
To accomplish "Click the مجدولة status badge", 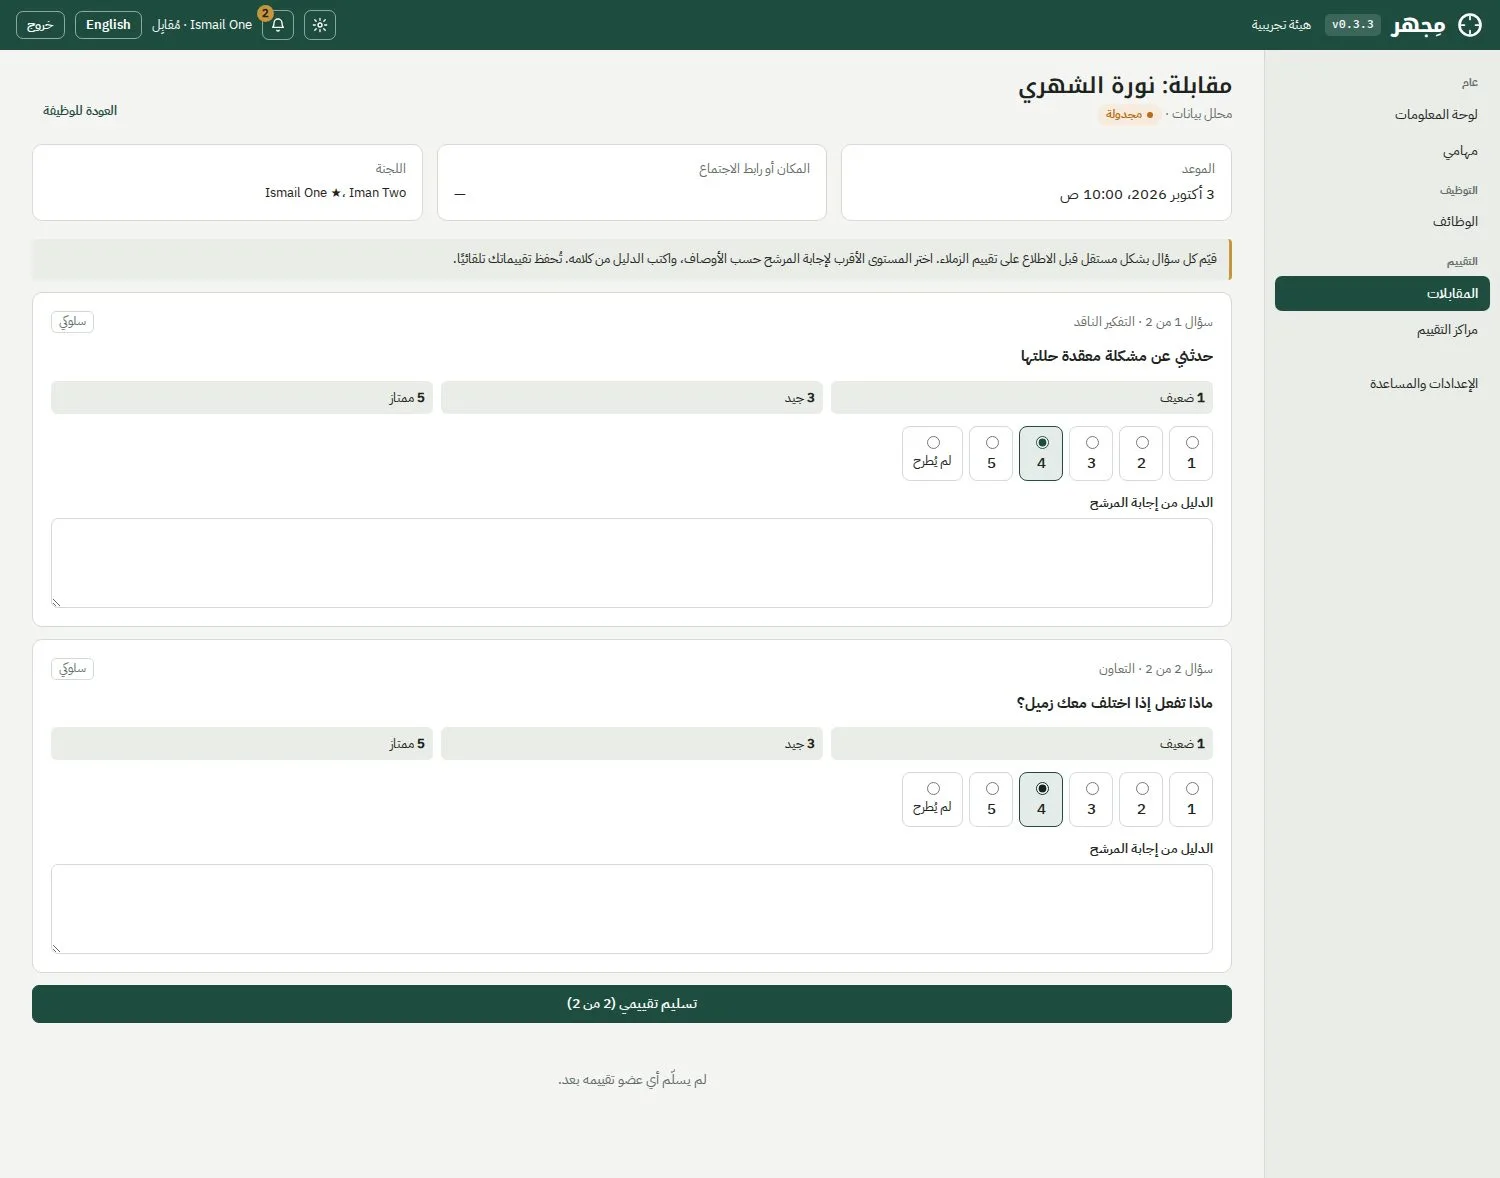I will tap(1130, 114).
